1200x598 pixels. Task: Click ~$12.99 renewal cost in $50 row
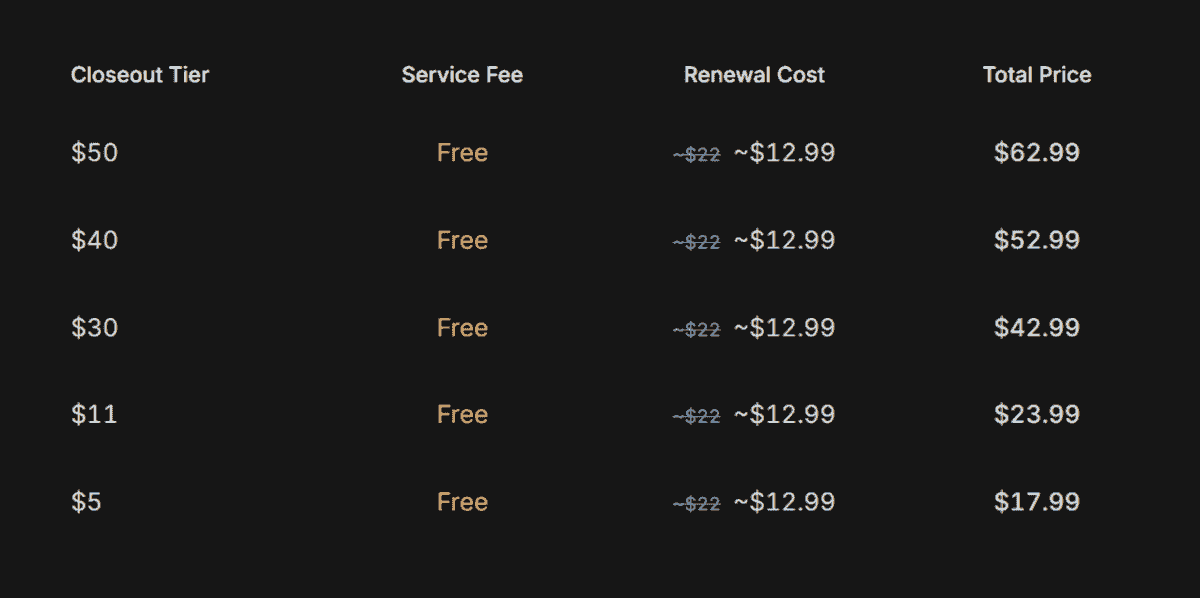click(784, 153)
